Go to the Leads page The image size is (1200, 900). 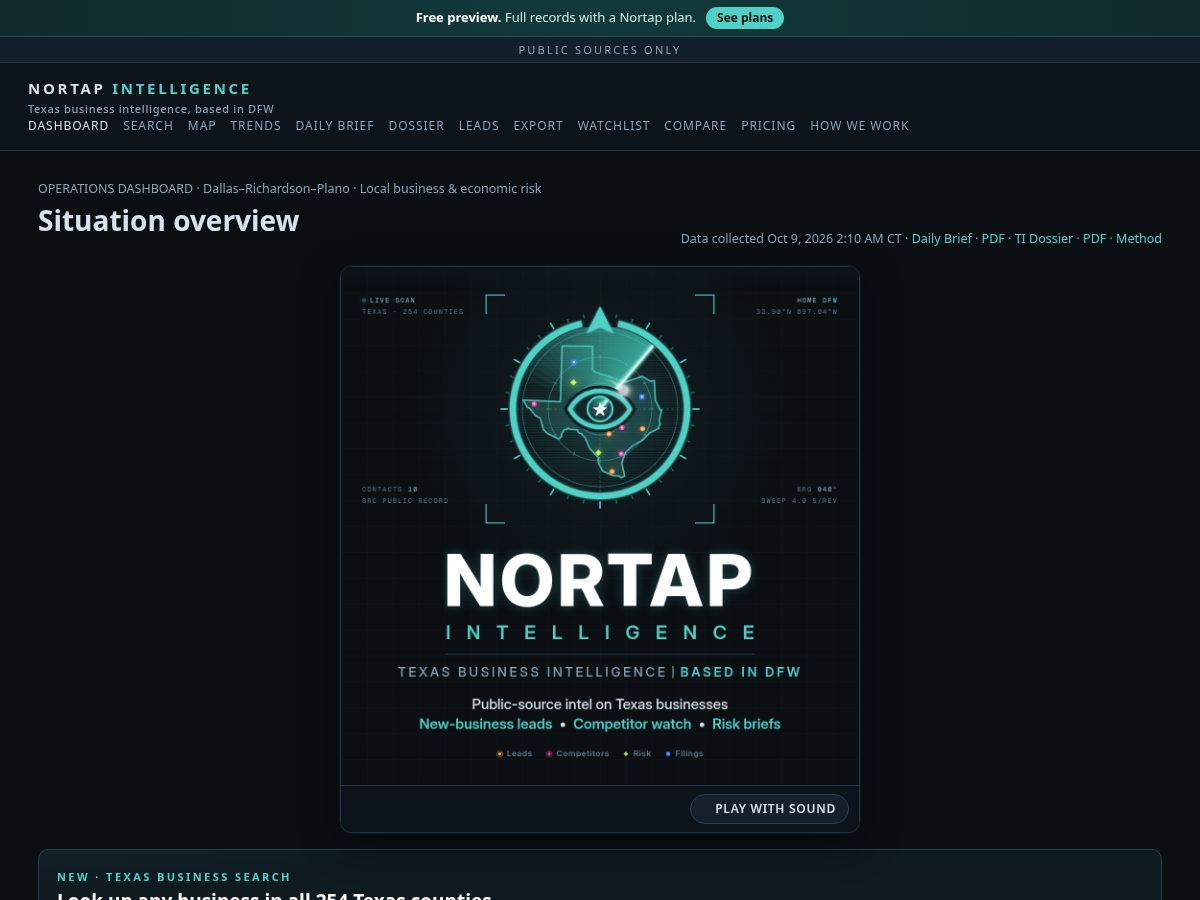click(479, 126)
